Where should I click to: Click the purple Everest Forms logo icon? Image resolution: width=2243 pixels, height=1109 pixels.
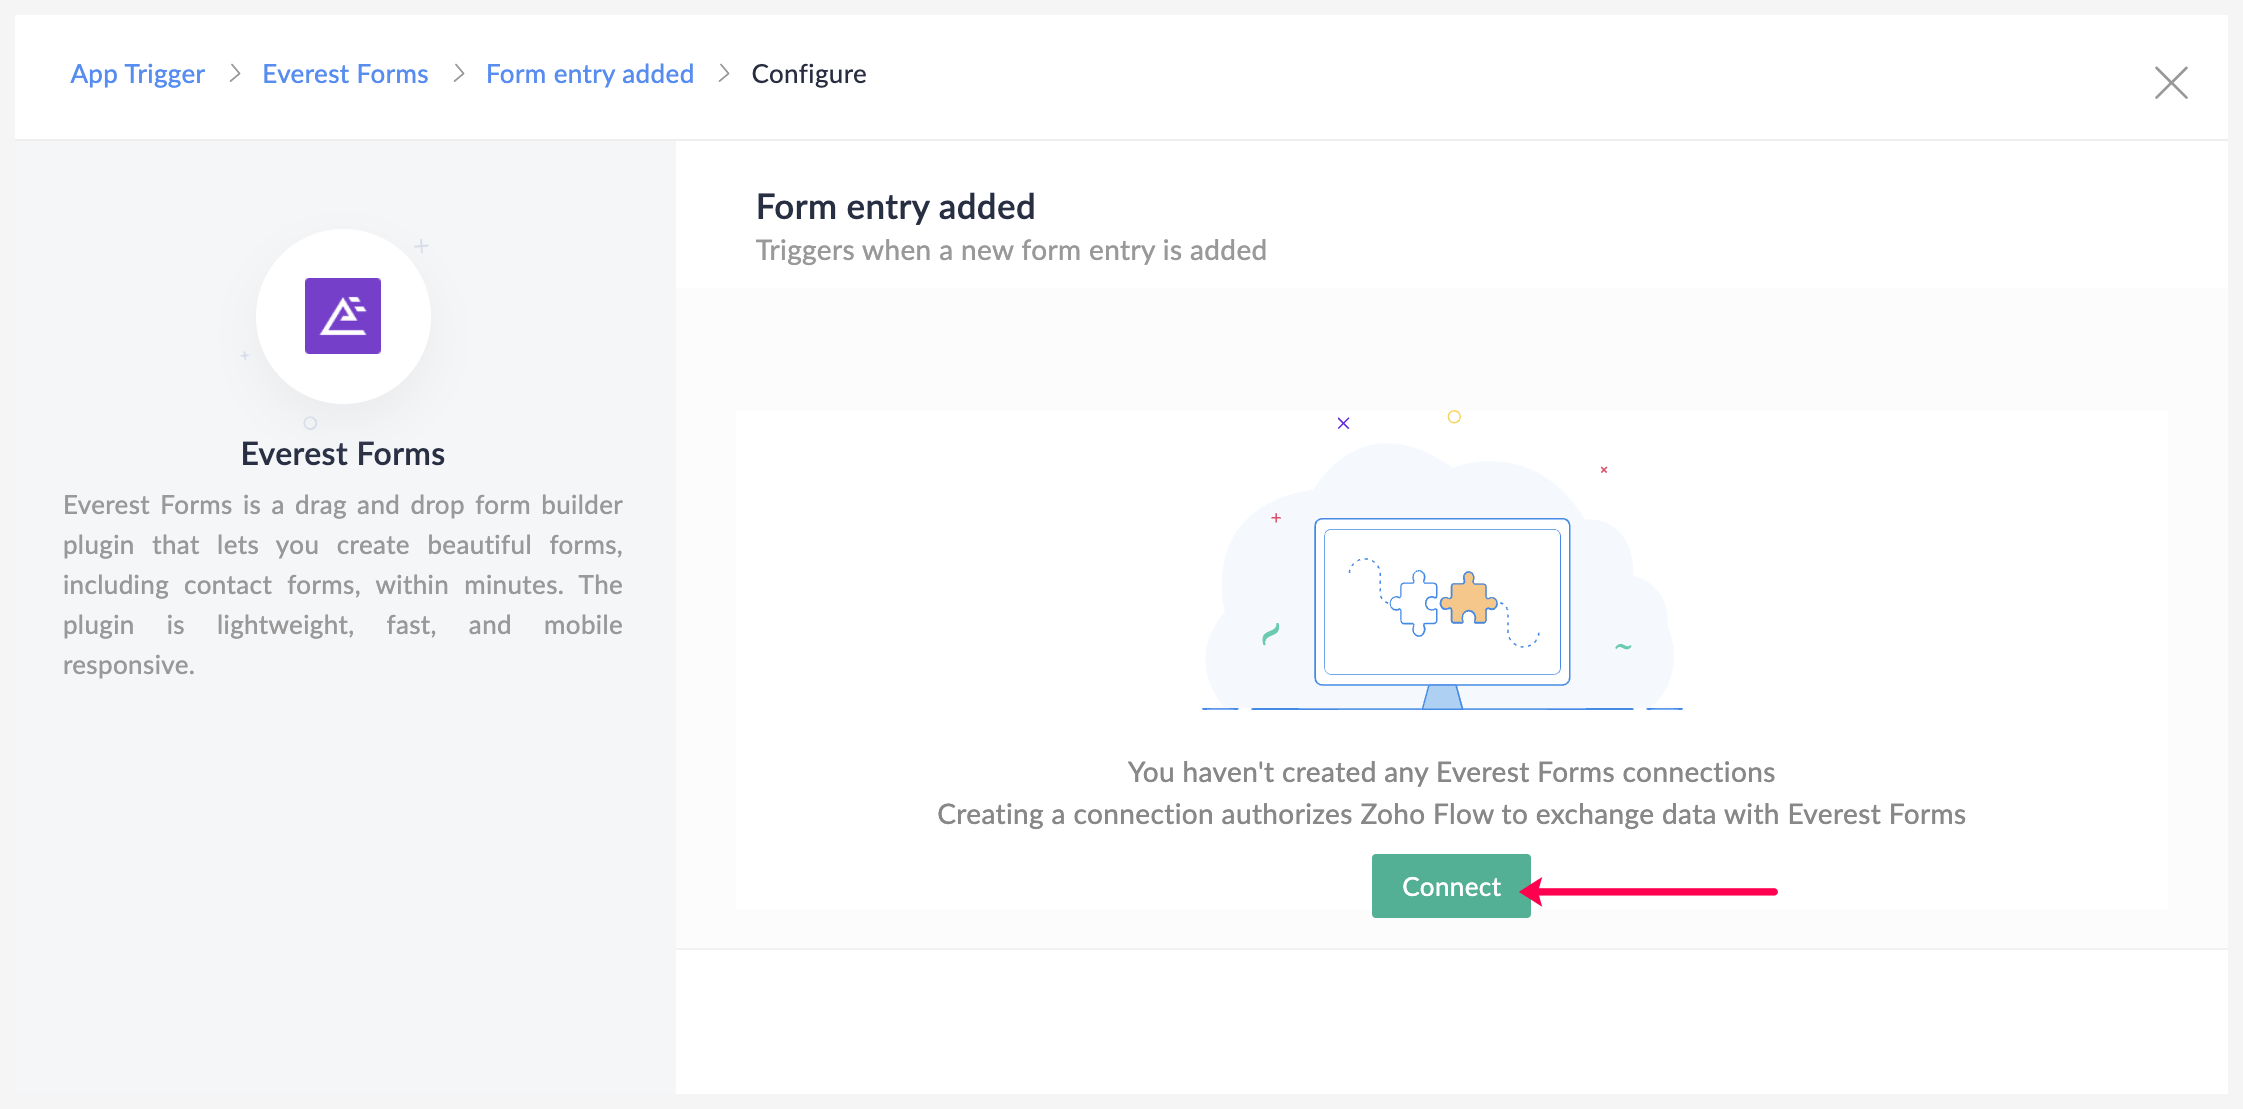(343, 316)
